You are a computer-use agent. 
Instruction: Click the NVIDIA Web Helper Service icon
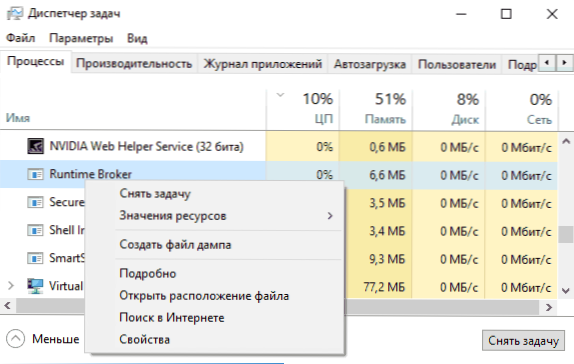pyautogui.click(x=36, y=146)
